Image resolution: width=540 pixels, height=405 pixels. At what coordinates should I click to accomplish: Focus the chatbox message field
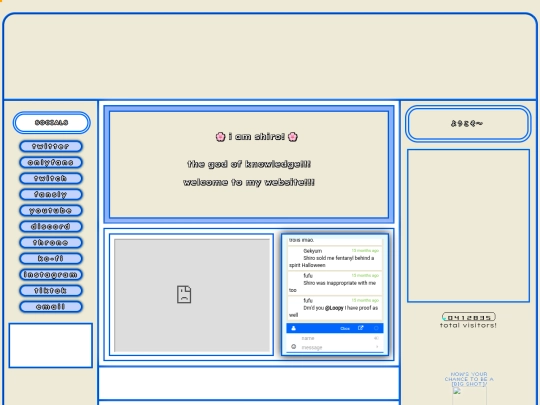335,347
